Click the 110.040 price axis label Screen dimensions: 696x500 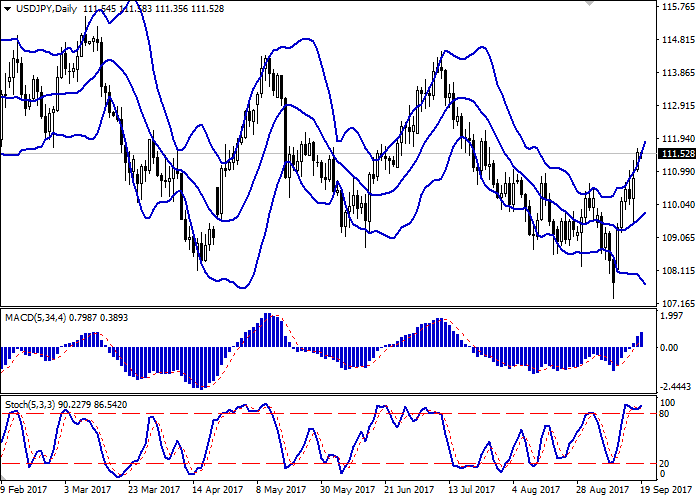(678, 205)
